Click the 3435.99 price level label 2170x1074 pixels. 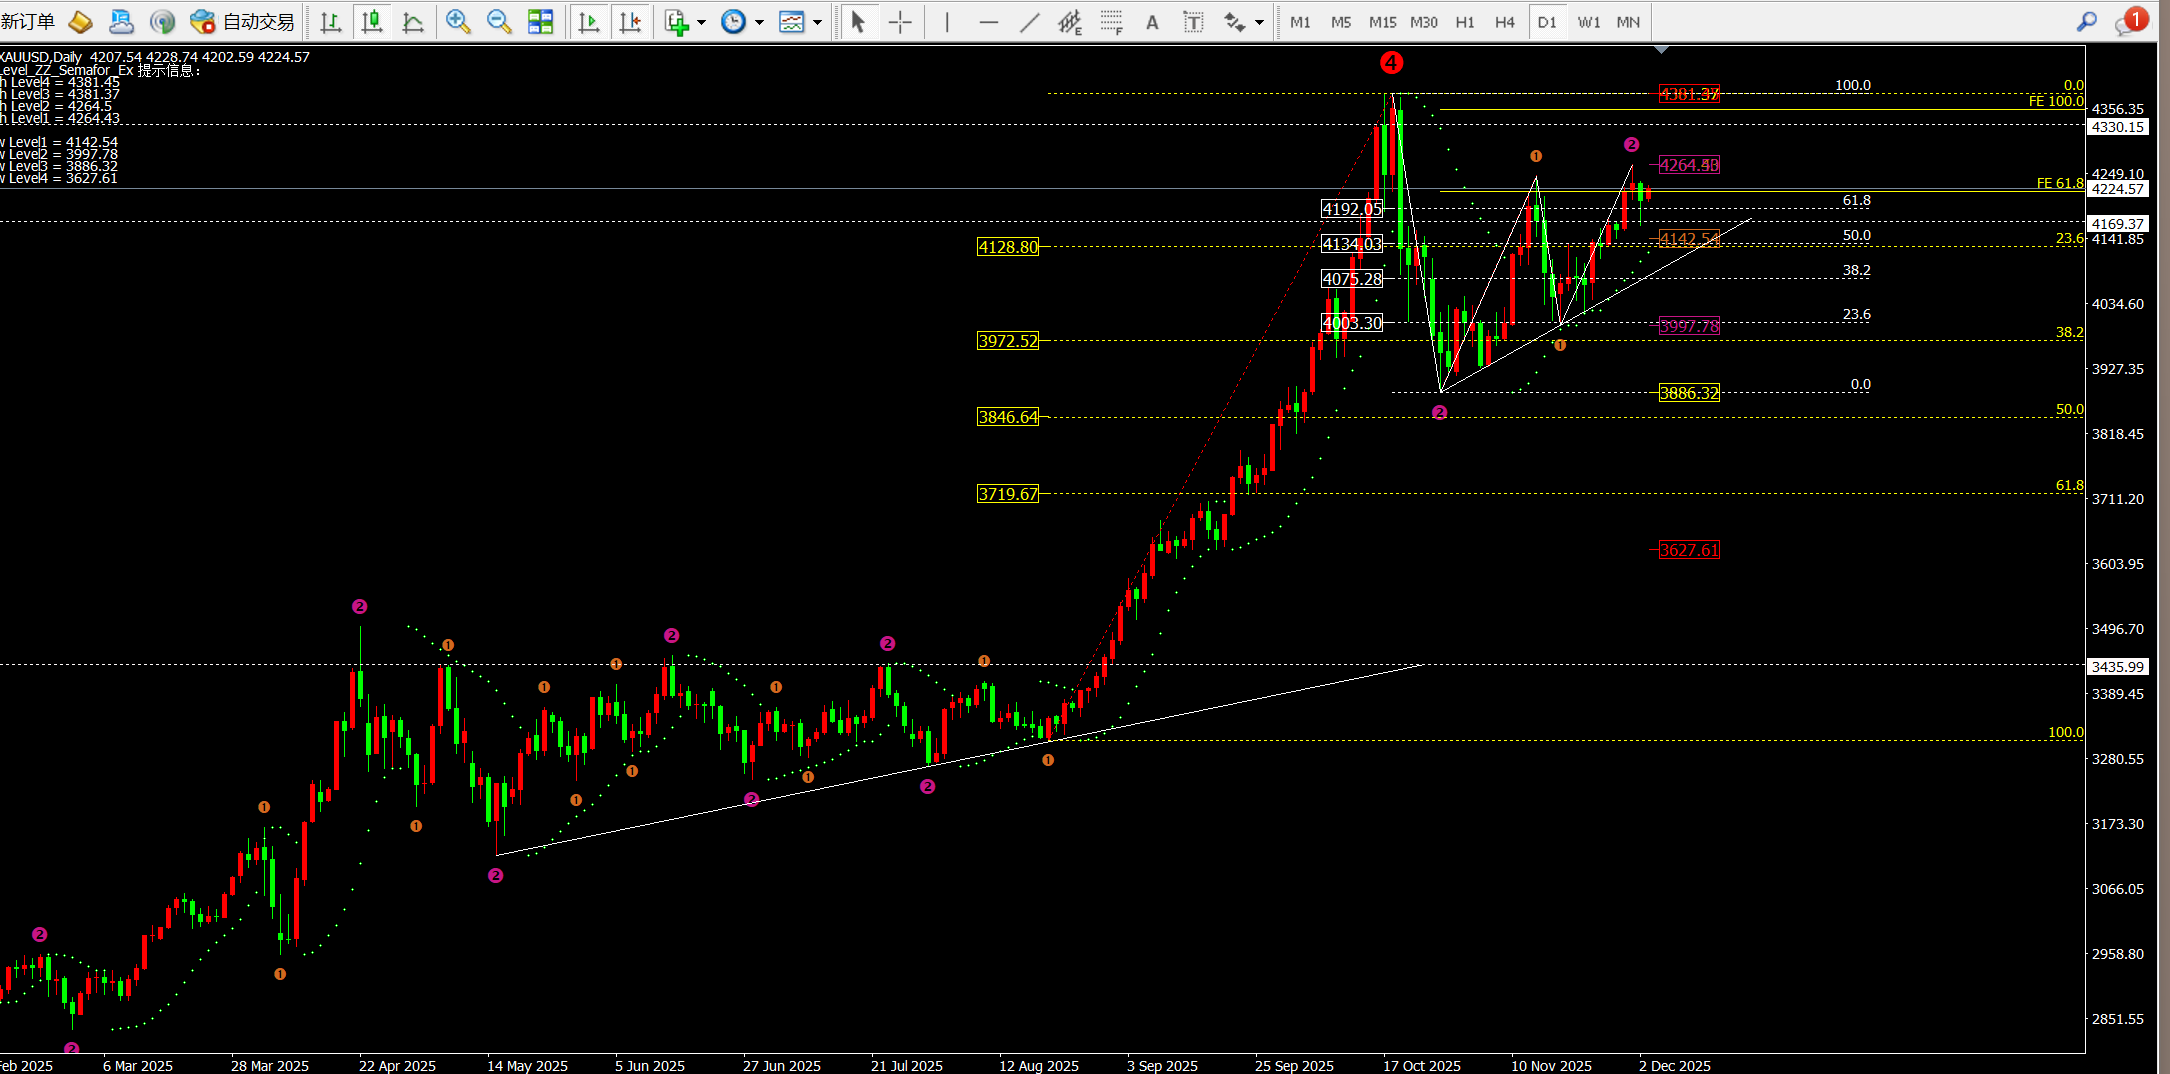(2117, 666)
